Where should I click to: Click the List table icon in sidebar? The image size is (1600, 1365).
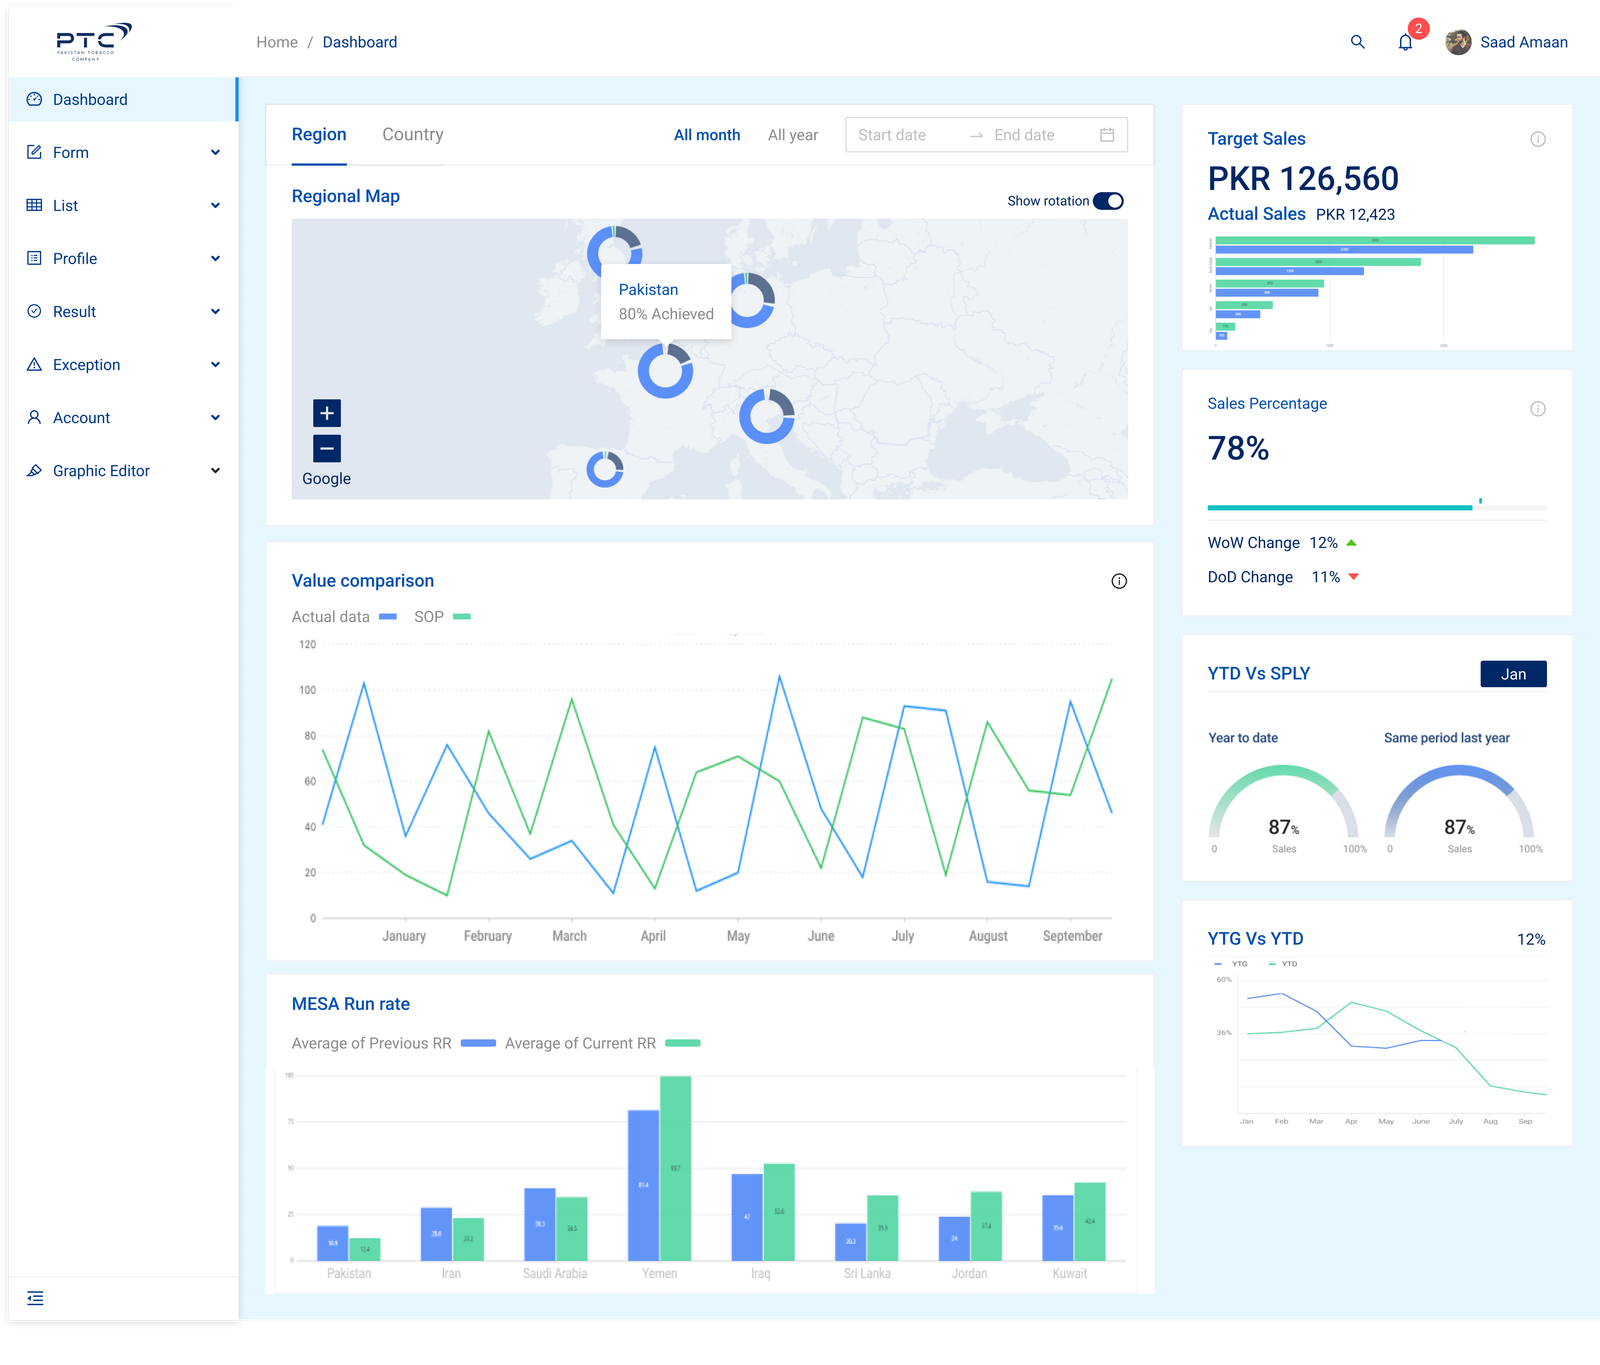point(34,205)
